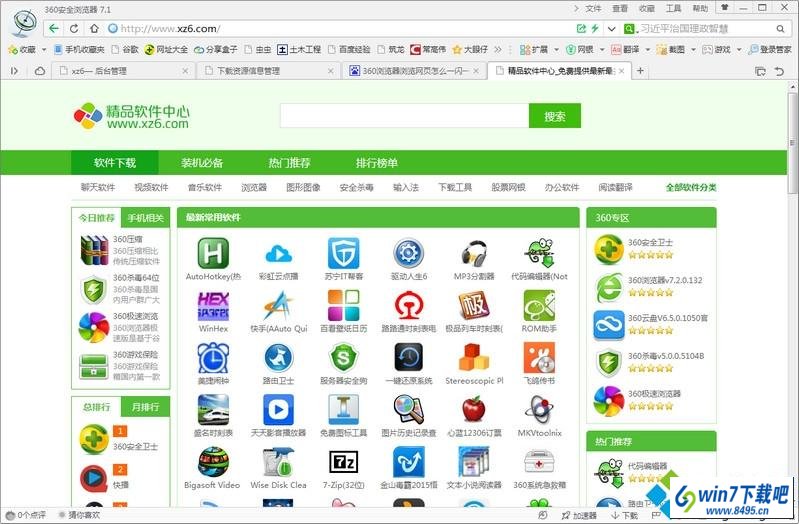The image size is (799, 524).
Task: Click the 7-Zip(32位) app icon
Action: pos(343,461)
